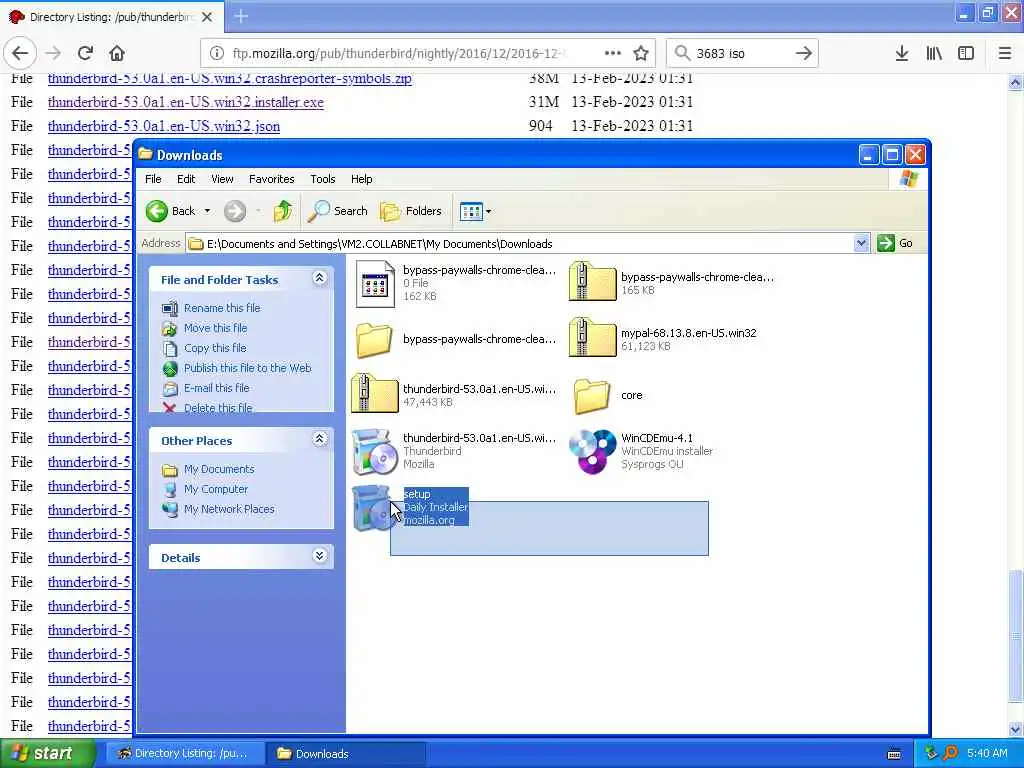Open a new browser tab
The image size is (1024, 768).
[x=241, y=16]
